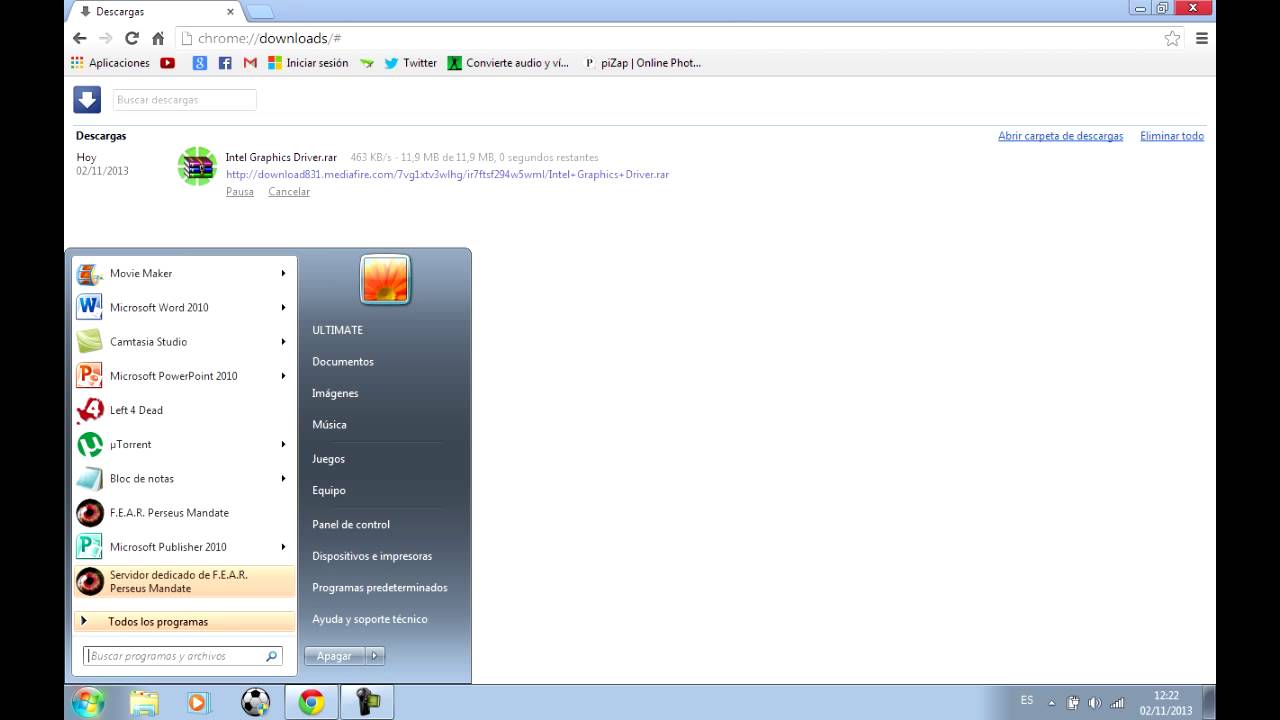1280x720 pixels.
Task: Open the shutdown options arrow next to Apagar
Action: click(x=375, y=656)
